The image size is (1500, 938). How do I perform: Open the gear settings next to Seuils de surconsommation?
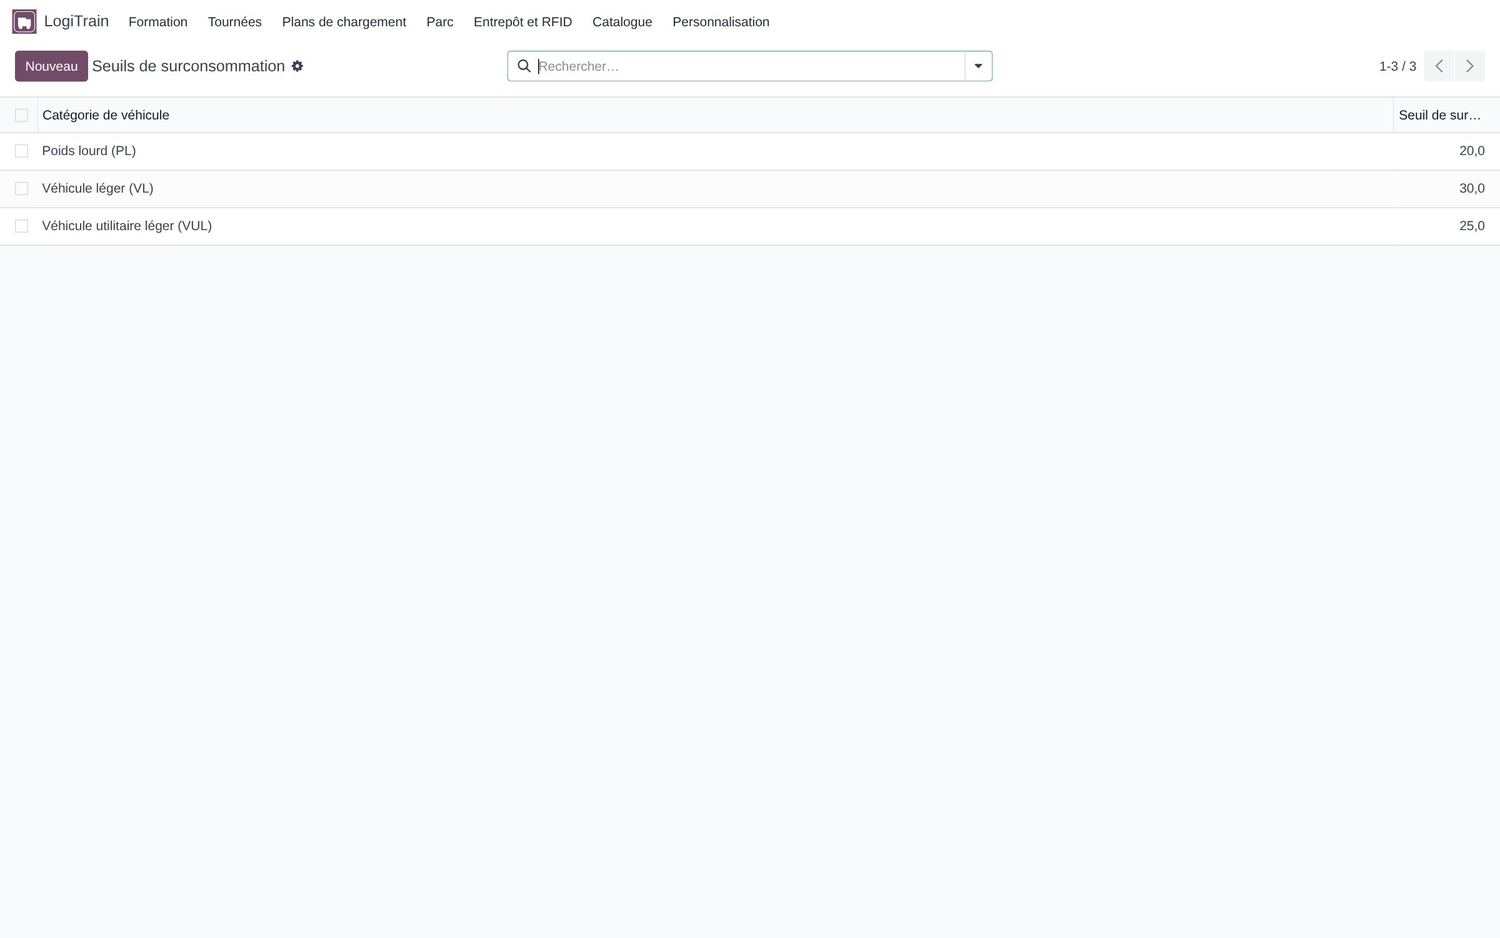tap(297, 66)
